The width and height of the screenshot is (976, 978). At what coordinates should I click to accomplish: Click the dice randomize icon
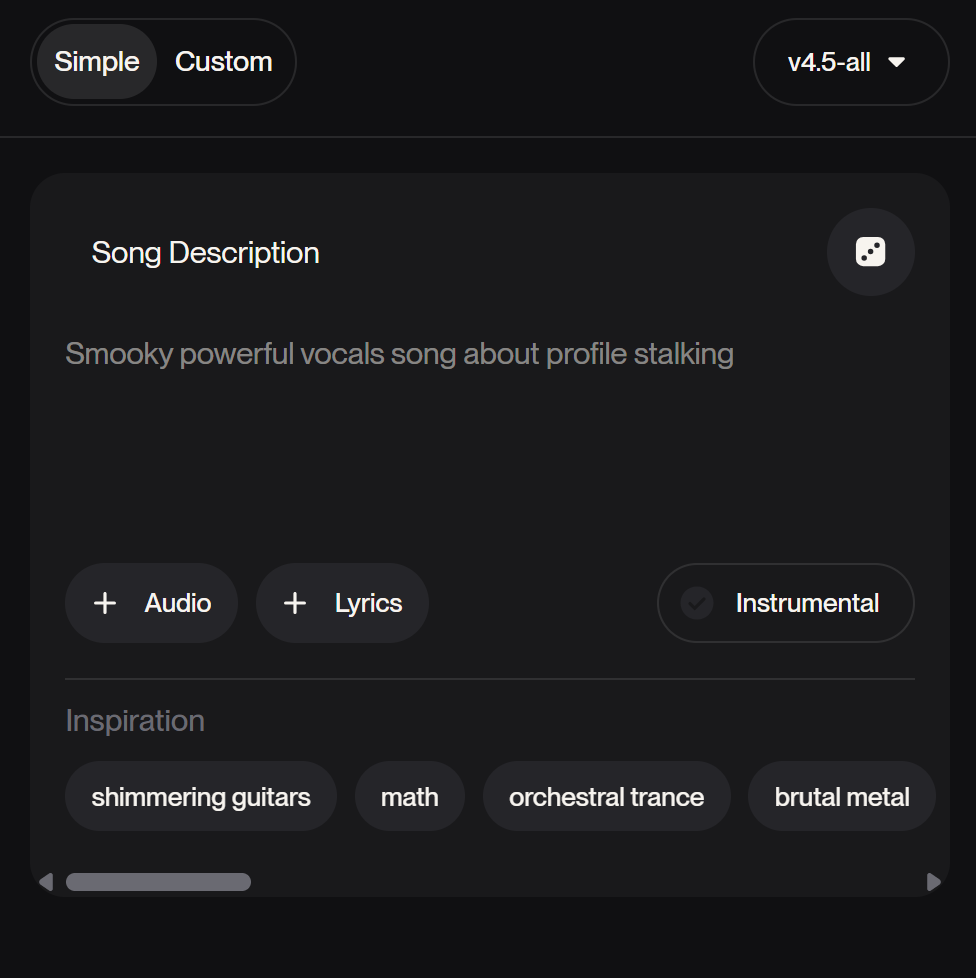[870, 252]
